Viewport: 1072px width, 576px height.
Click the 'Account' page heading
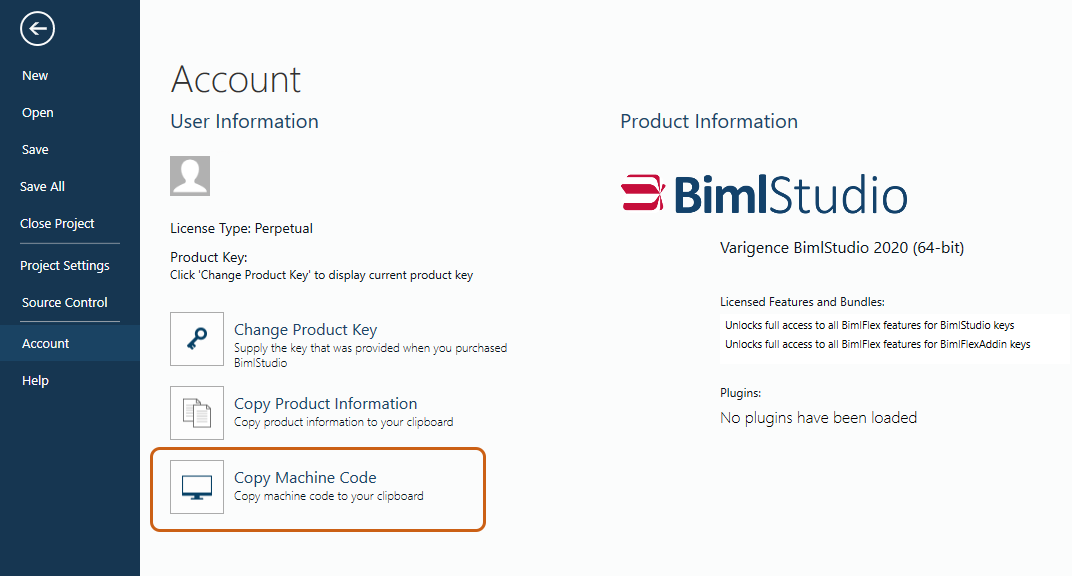235,79
